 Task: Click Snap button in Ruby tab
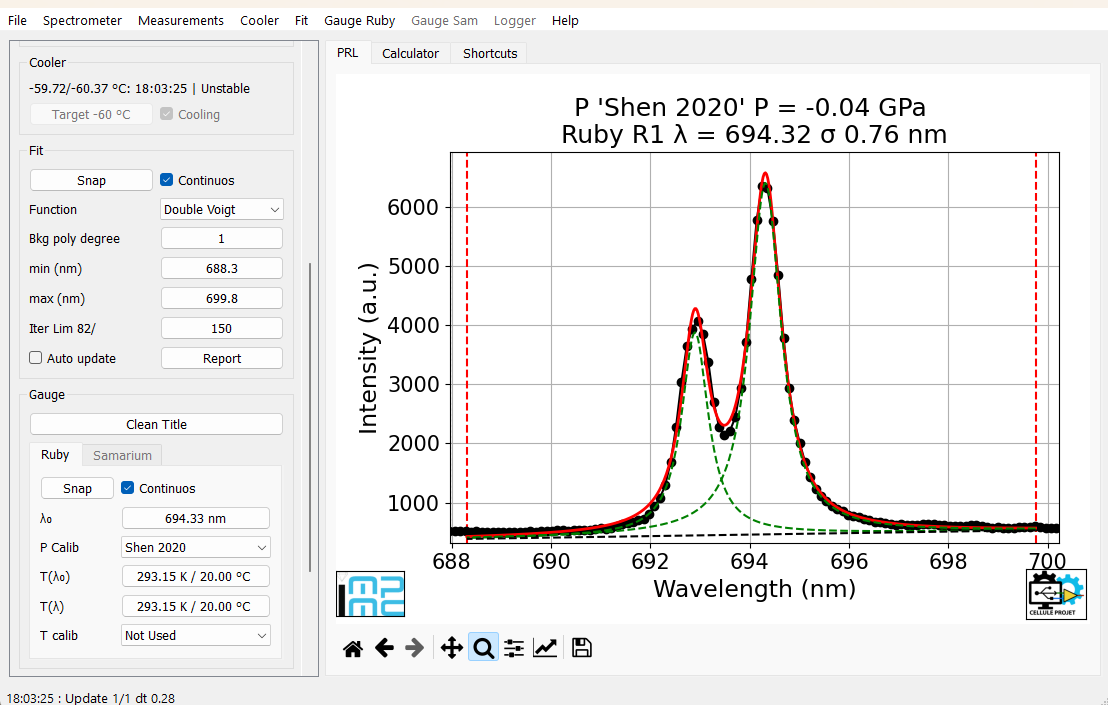point(77,488)
